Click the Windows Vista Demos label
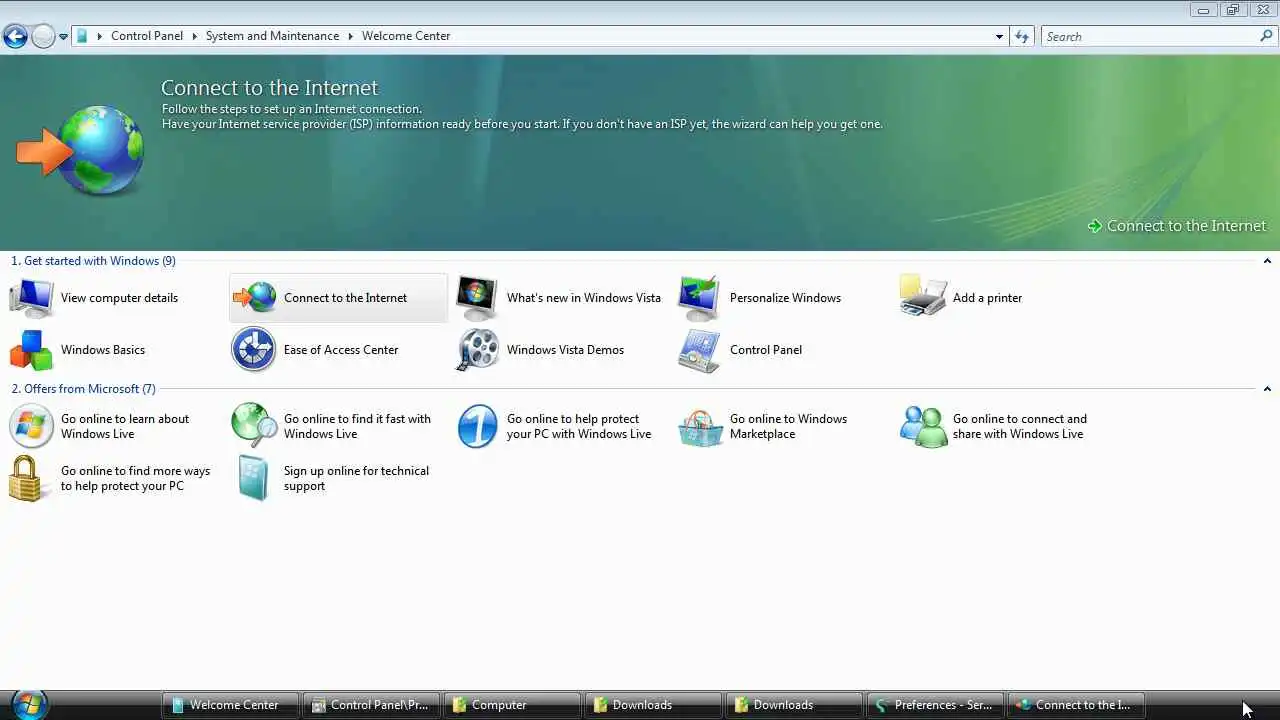This screenshot has height=720, width=1280. point(565,350)
